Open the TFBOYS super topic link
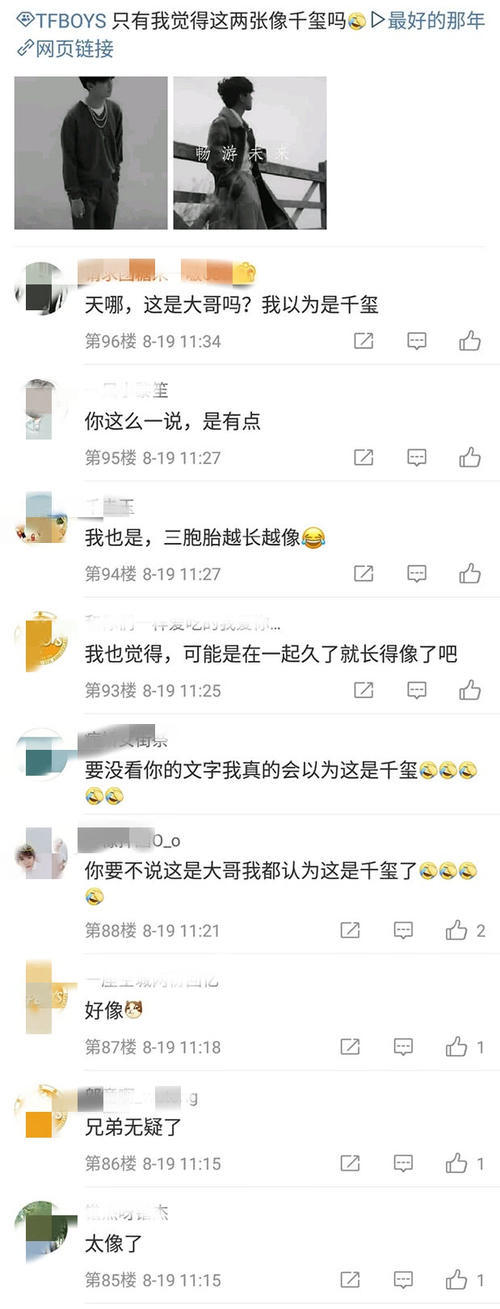Viewport: 500px width, 1309px height. point(62,21)
